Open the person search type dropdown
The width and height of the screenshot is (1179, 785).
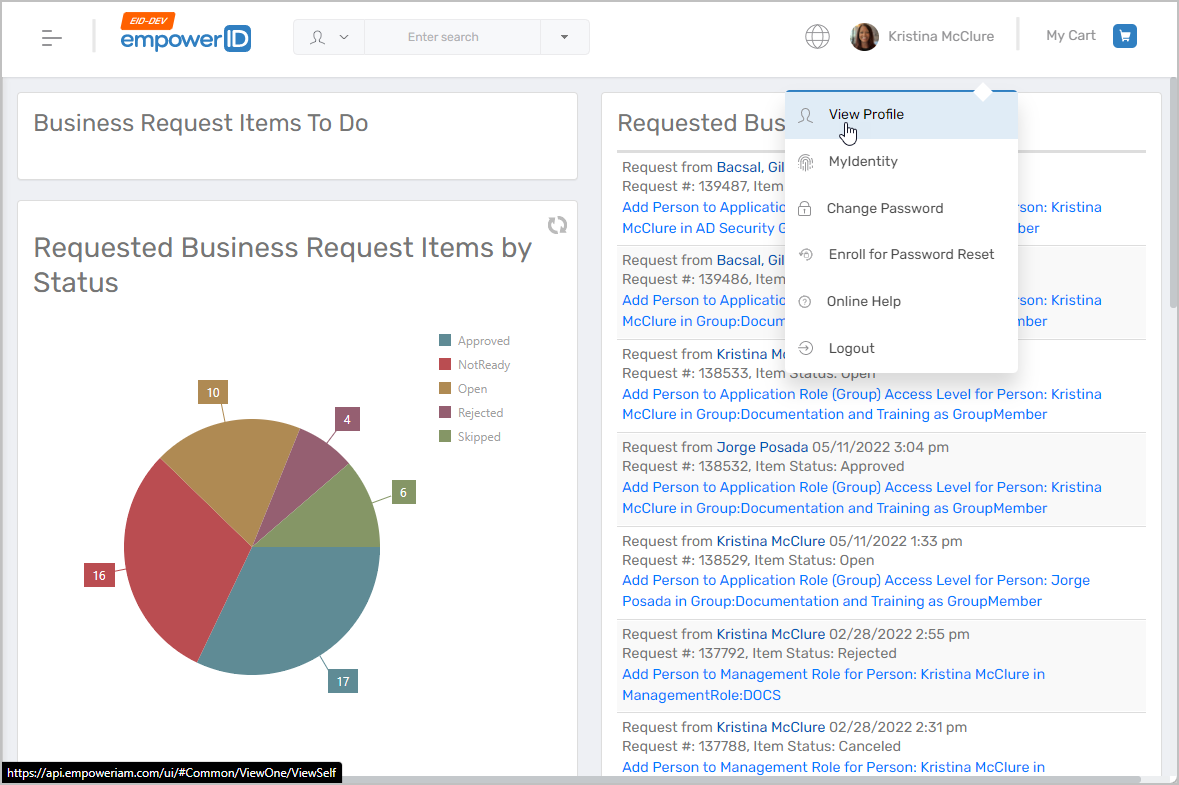point(329,37)
